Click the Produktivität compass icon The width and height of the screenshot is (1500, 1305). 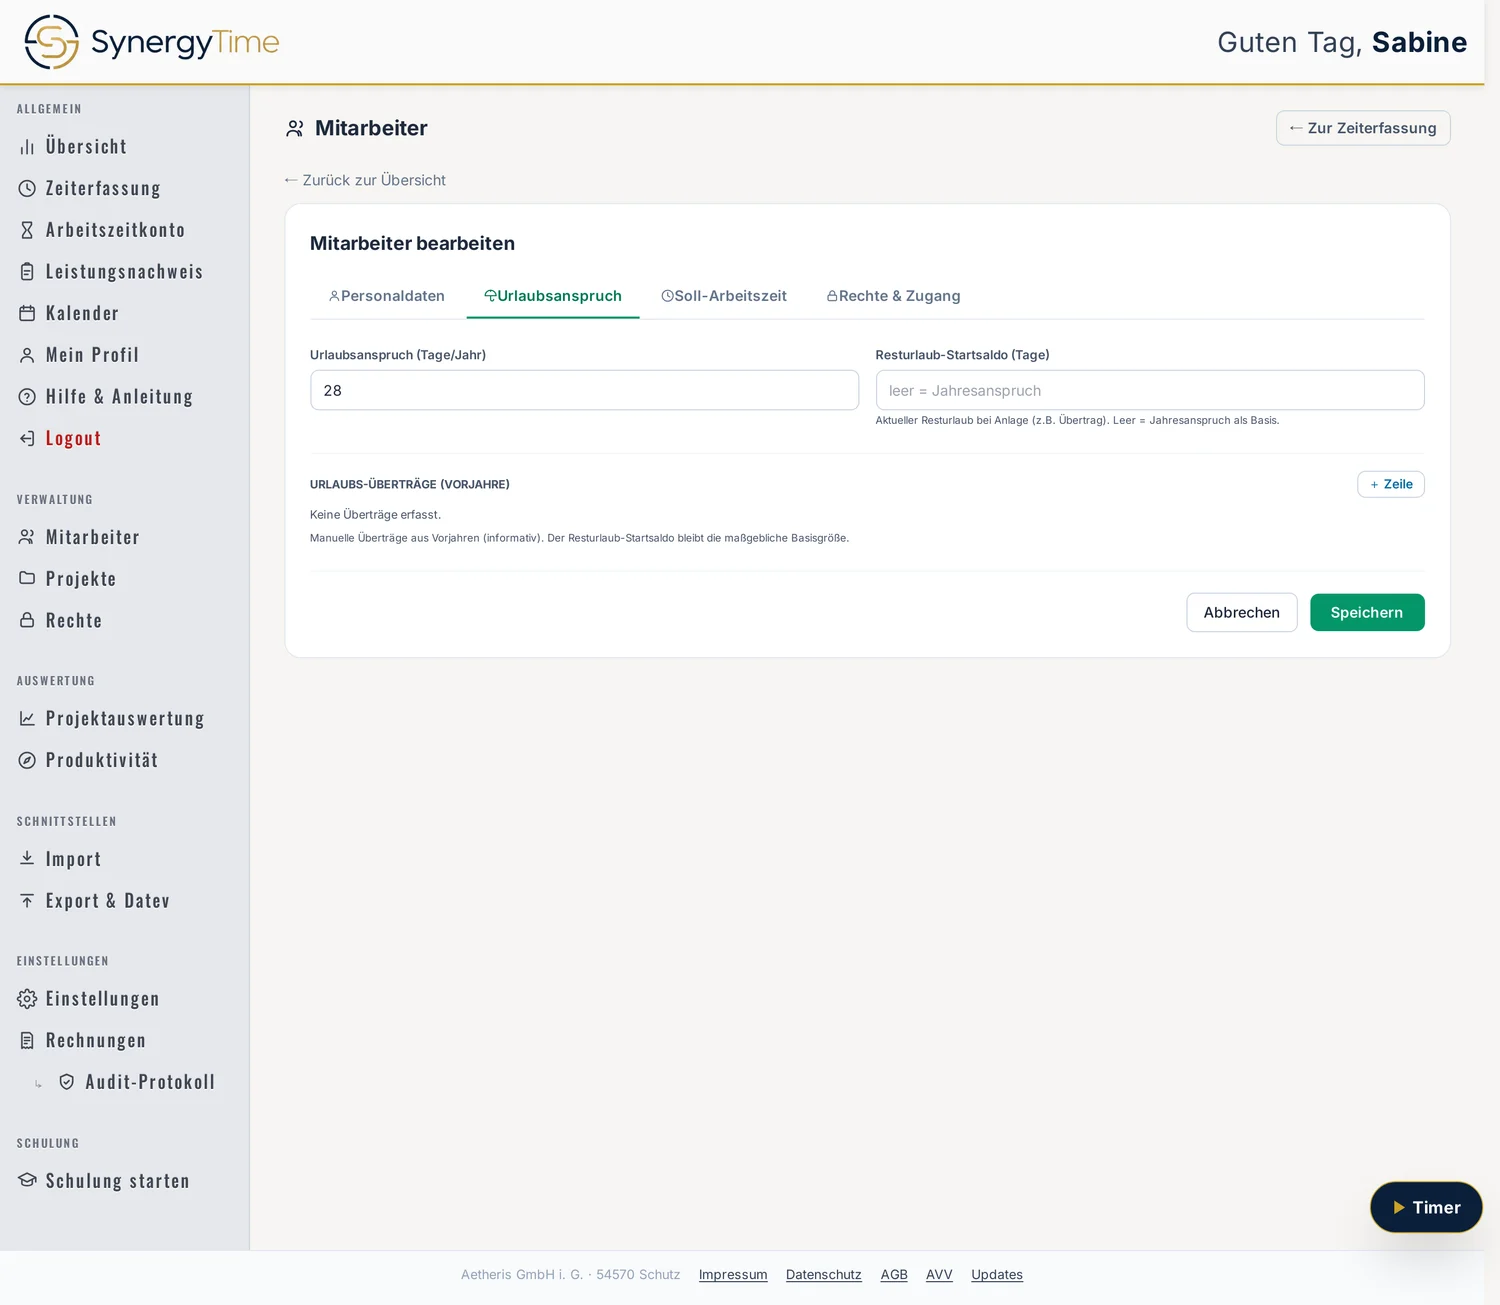(x=27, y=760)
